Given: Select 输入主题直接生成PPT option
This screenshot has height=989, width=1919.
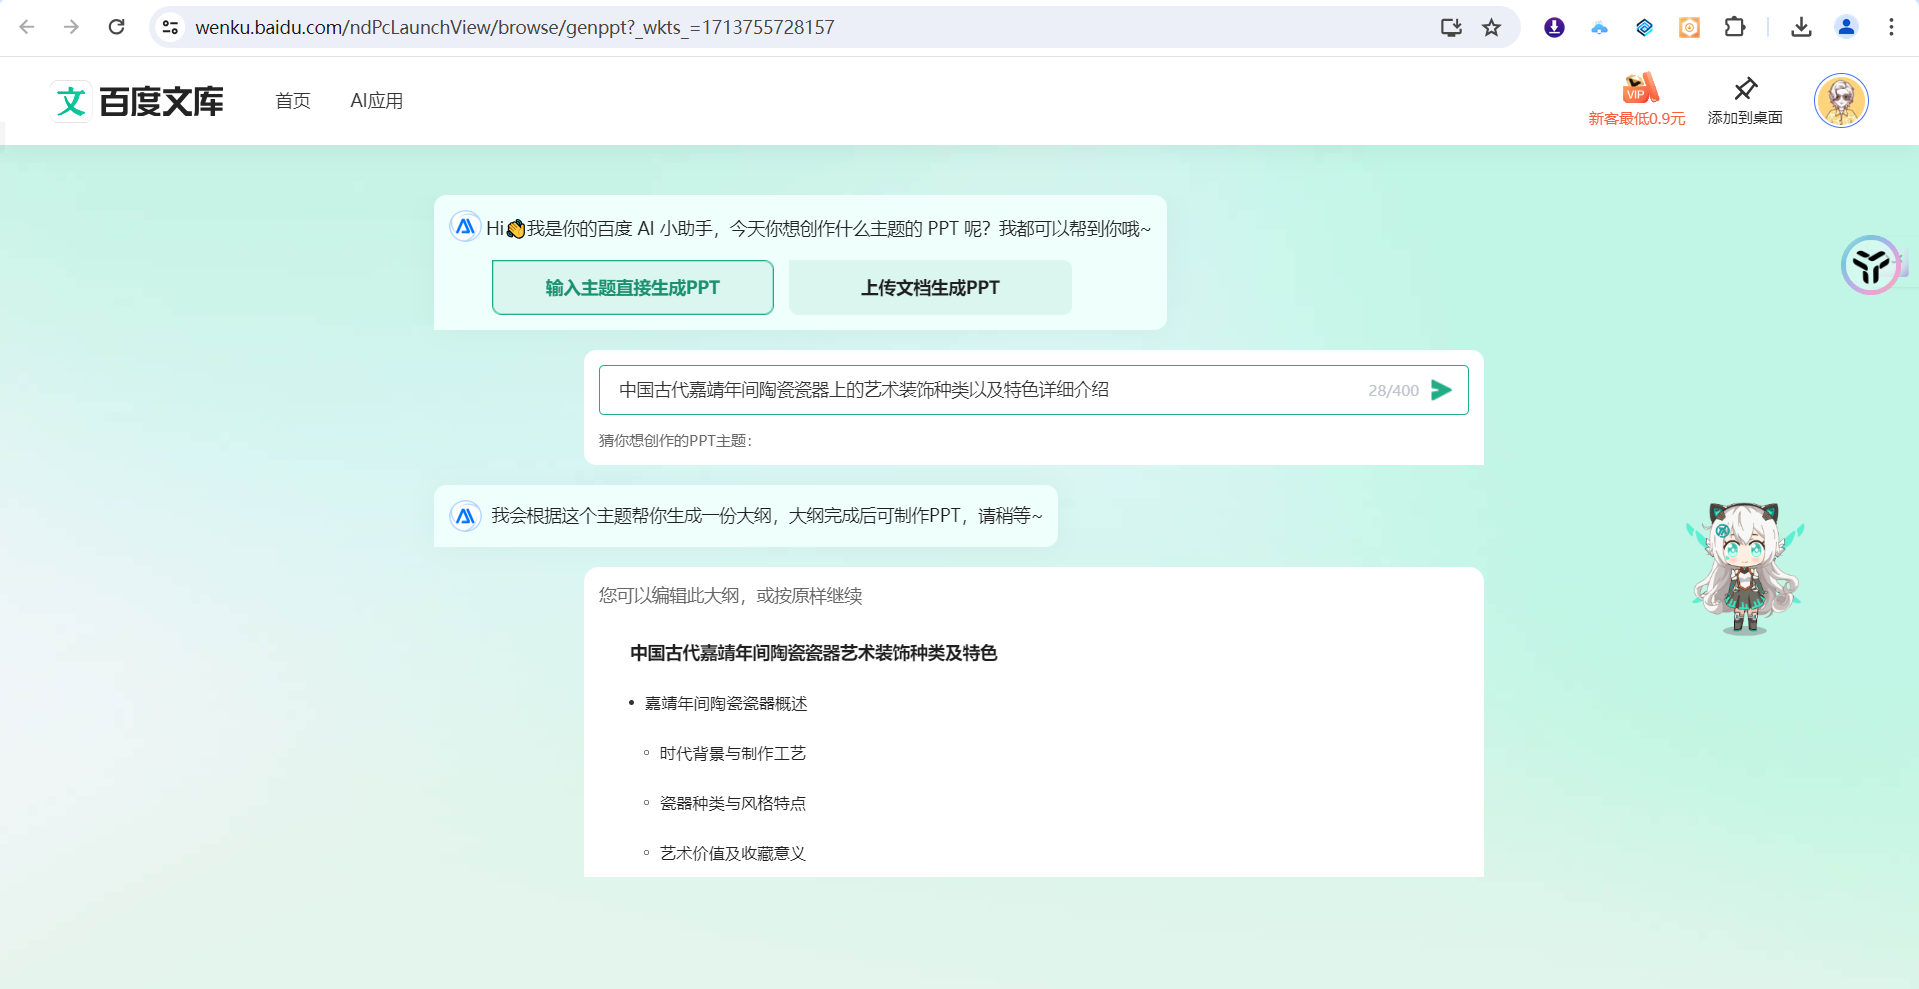Looking at the screenshot, I should 632,288.
